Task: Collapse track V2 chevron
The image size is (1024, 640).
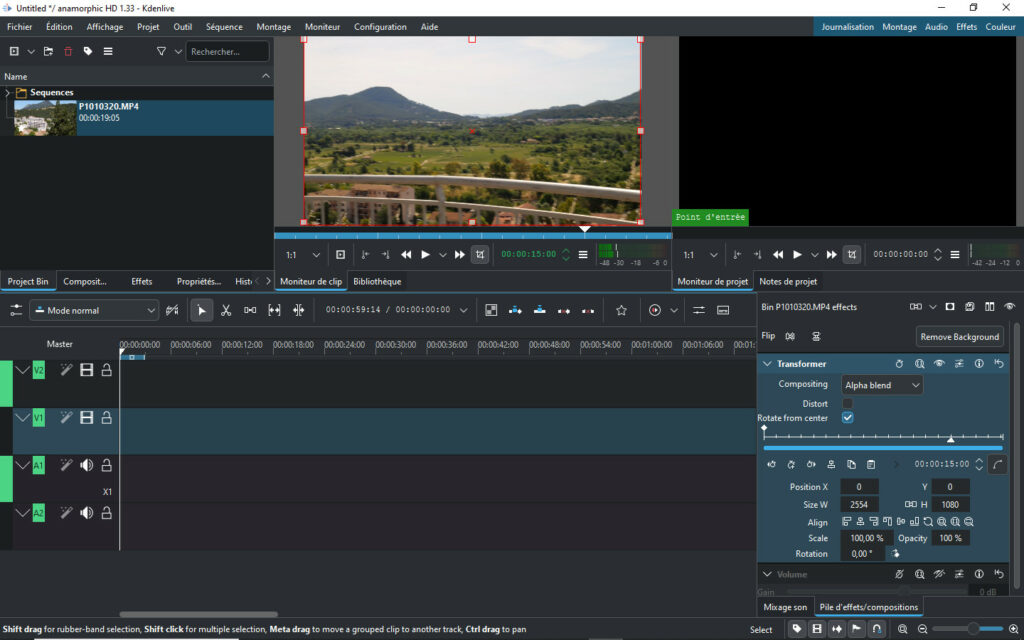Action: [x=22, y=370]
